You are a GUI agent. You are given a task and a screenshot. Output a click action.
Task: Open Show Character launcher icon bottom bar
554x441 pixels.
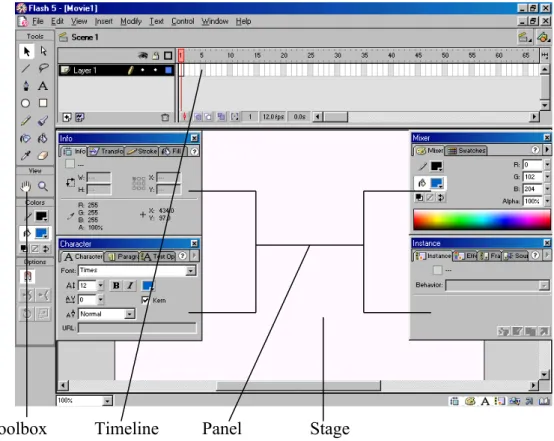point(485,401)
